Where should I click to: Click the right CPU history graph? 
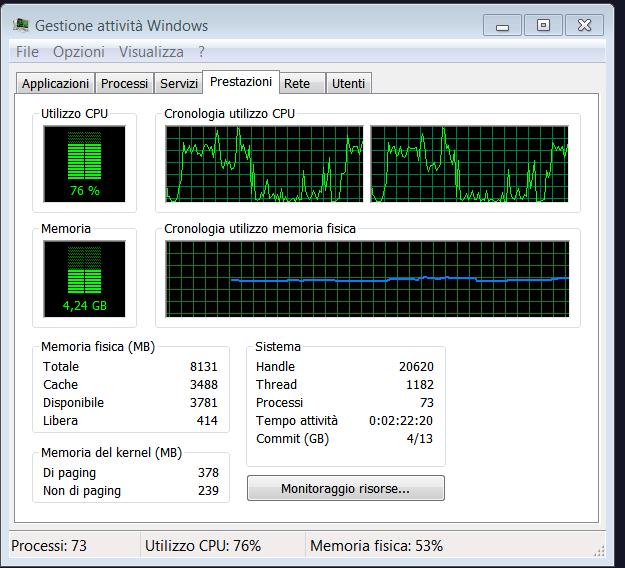tap(470, 164)
